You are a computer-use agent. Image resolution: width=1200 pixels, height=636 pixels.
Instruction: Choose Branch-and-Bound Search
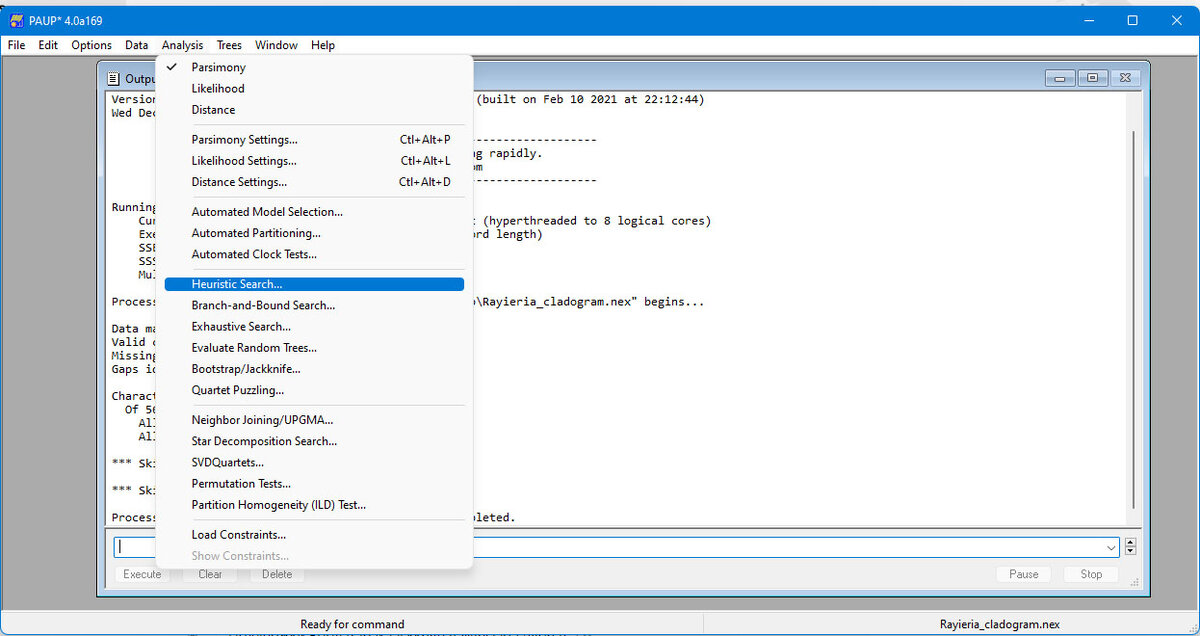314,305
